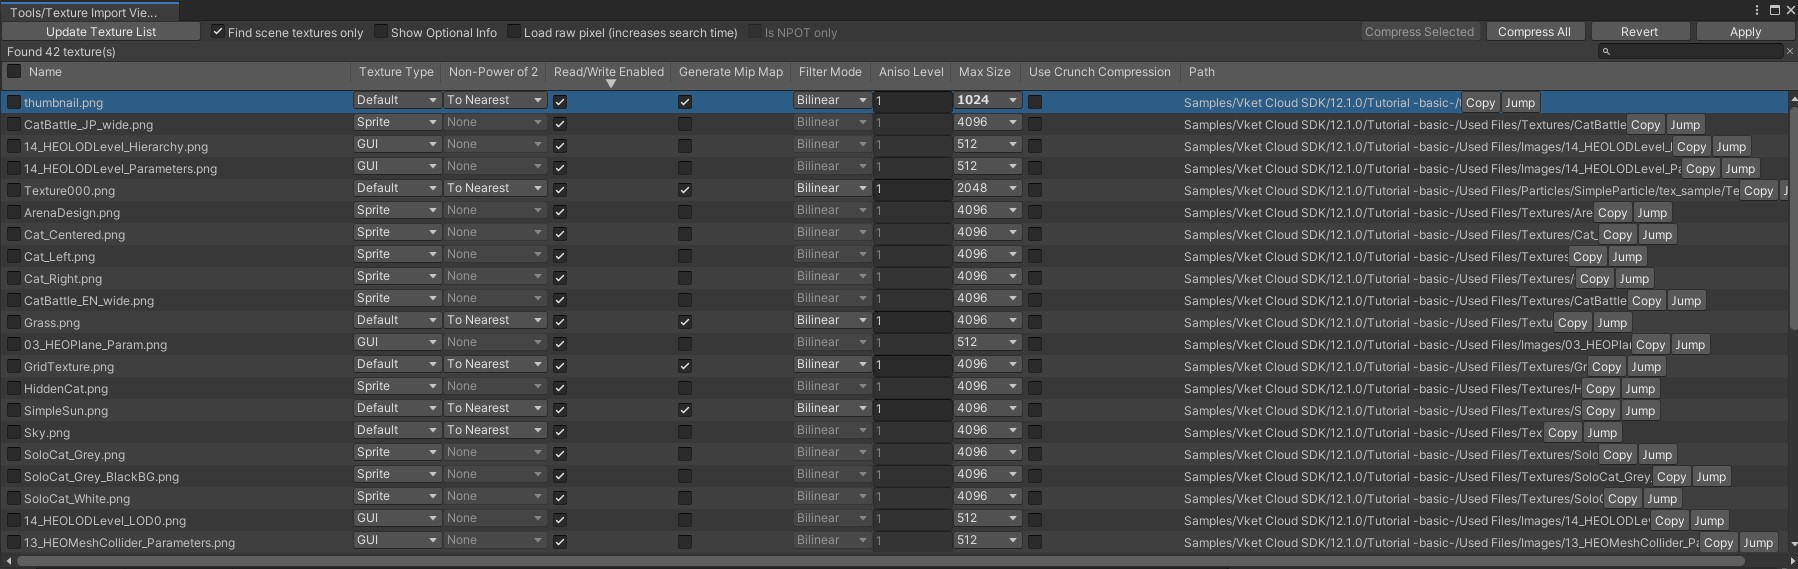Image resolution: width=1798 pixels, height=569 pixels.
Task: Sort by Name column header
Action: pyautogui.click(x=45, y=72)
